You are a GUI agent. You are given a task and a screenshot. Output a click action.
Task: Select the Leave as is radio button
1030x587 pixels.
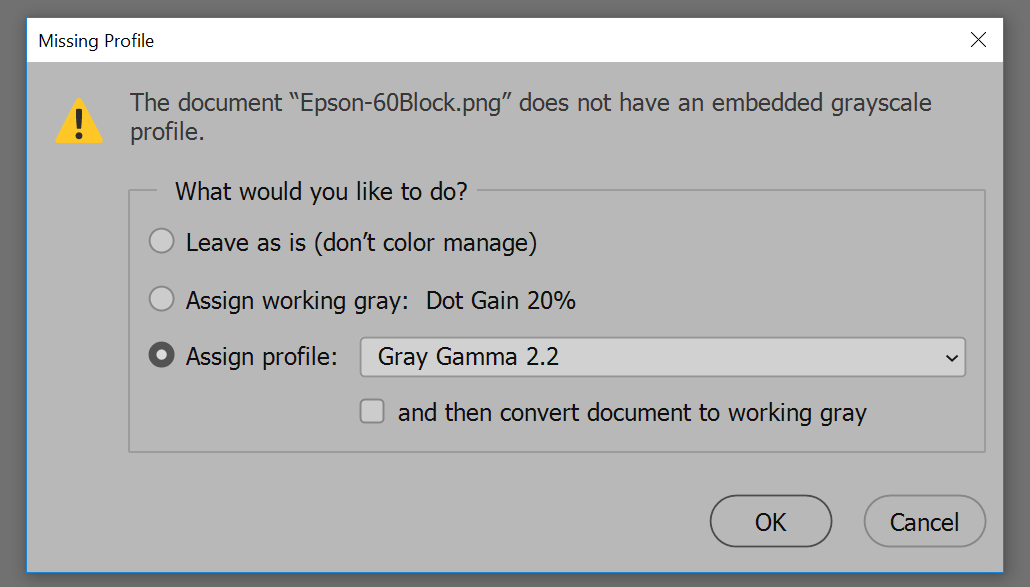(162, 242)
